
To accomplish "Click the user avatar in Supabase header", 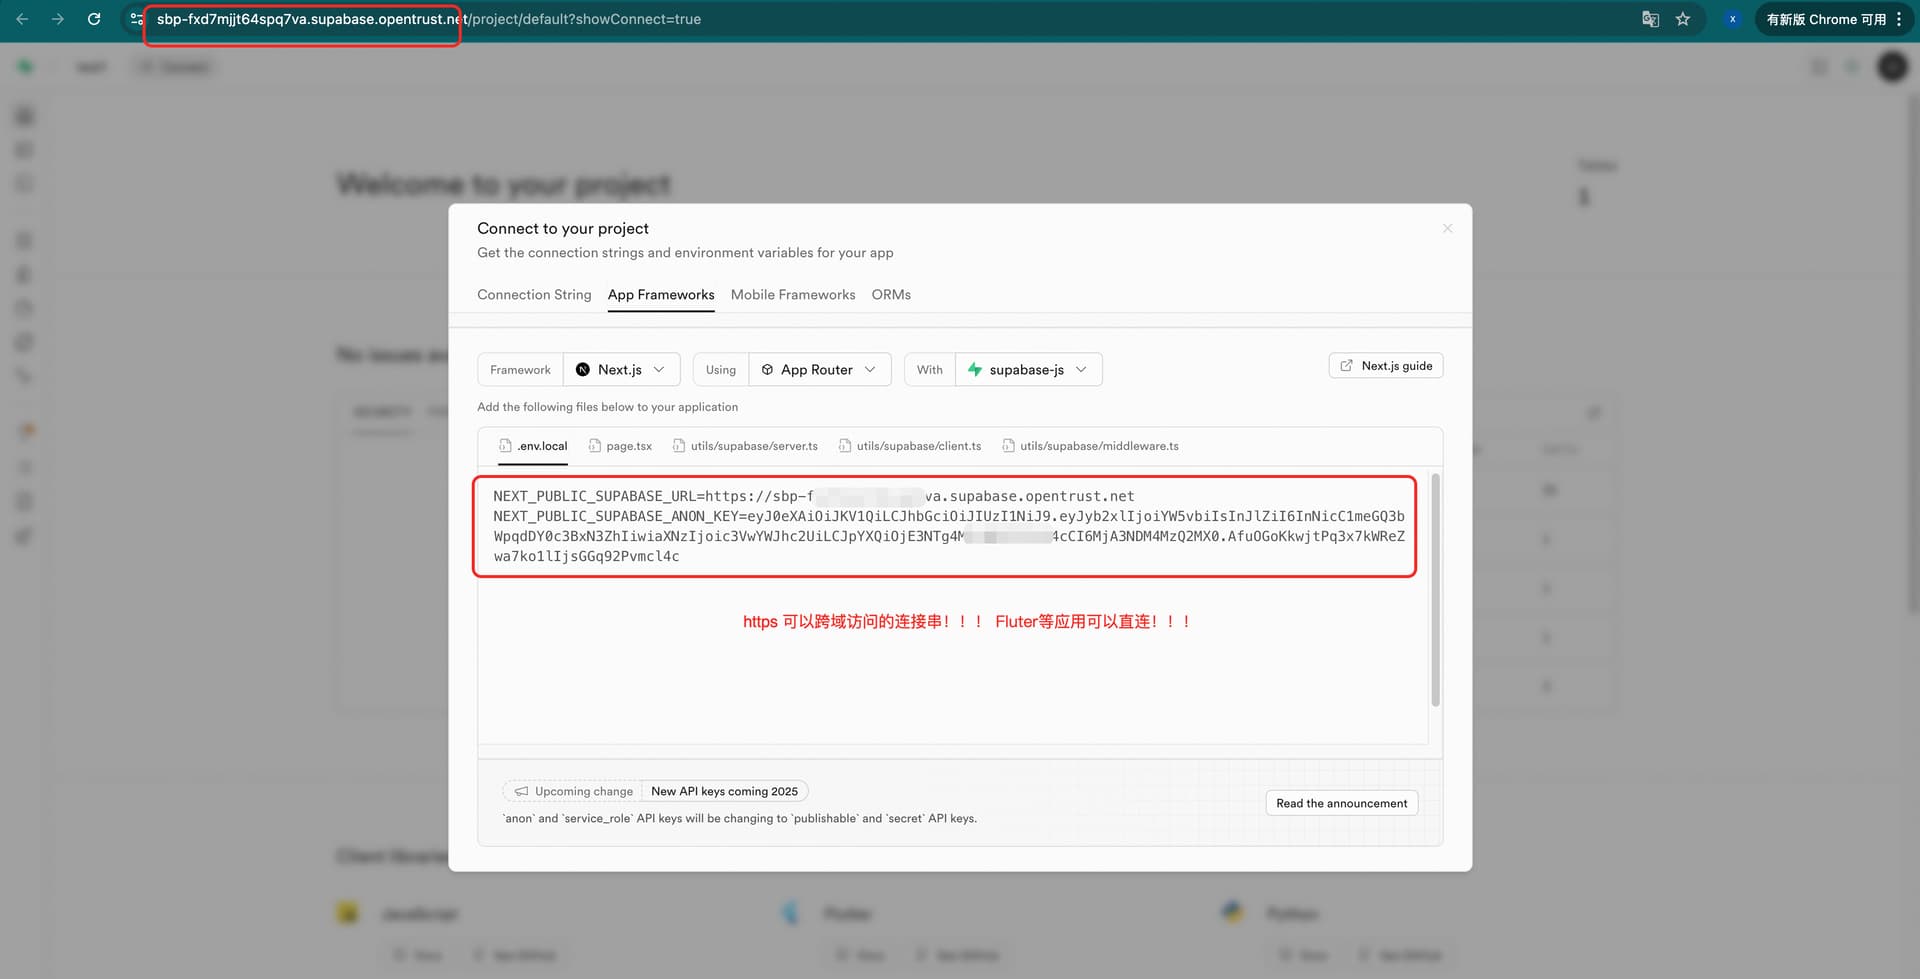I will (1892, 67).
